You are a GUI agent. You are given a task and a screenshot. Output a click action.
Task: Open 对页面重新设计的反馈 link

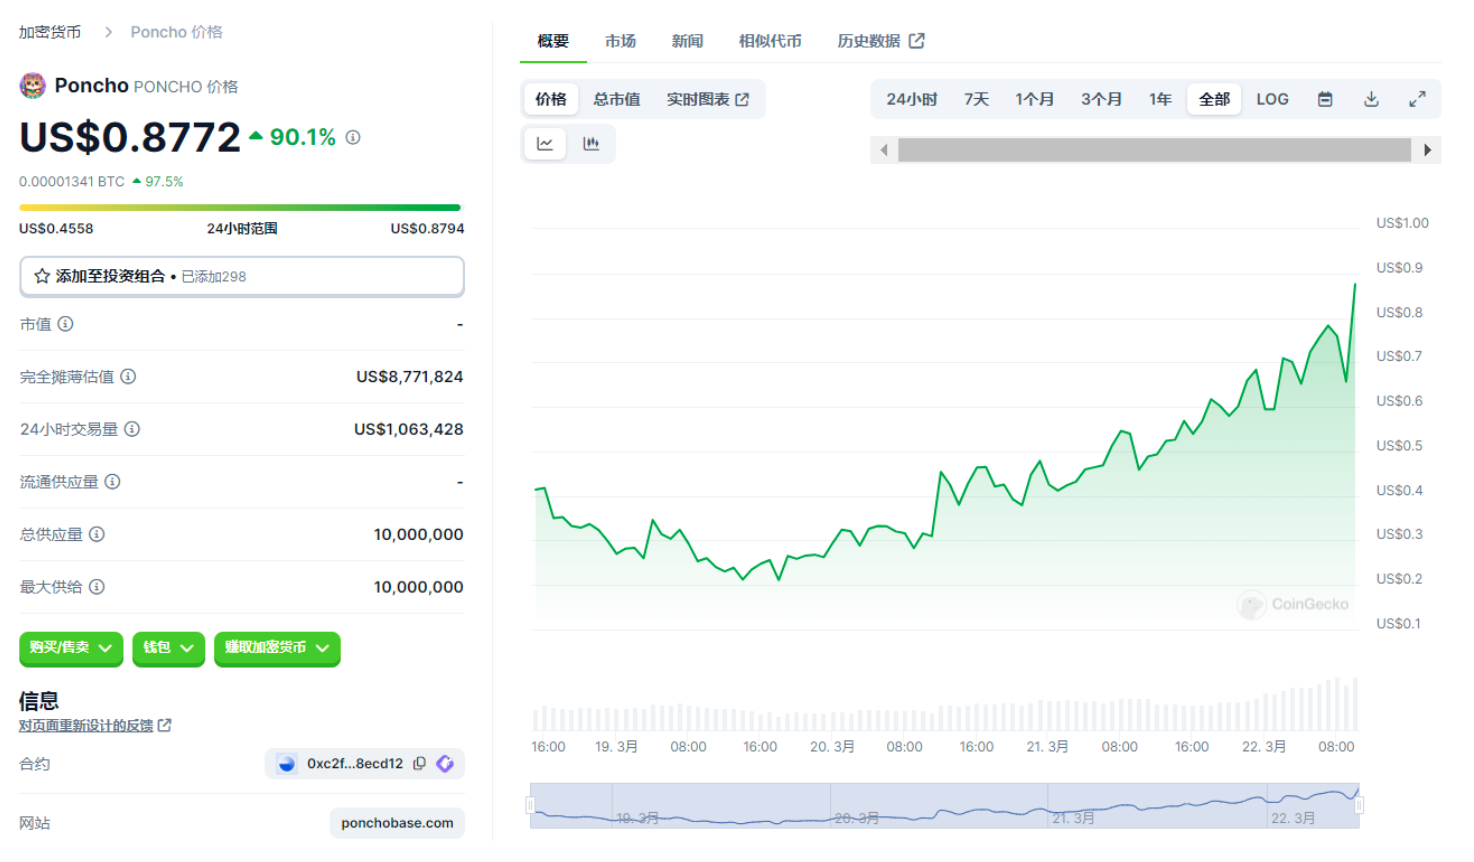pos(95,725)
